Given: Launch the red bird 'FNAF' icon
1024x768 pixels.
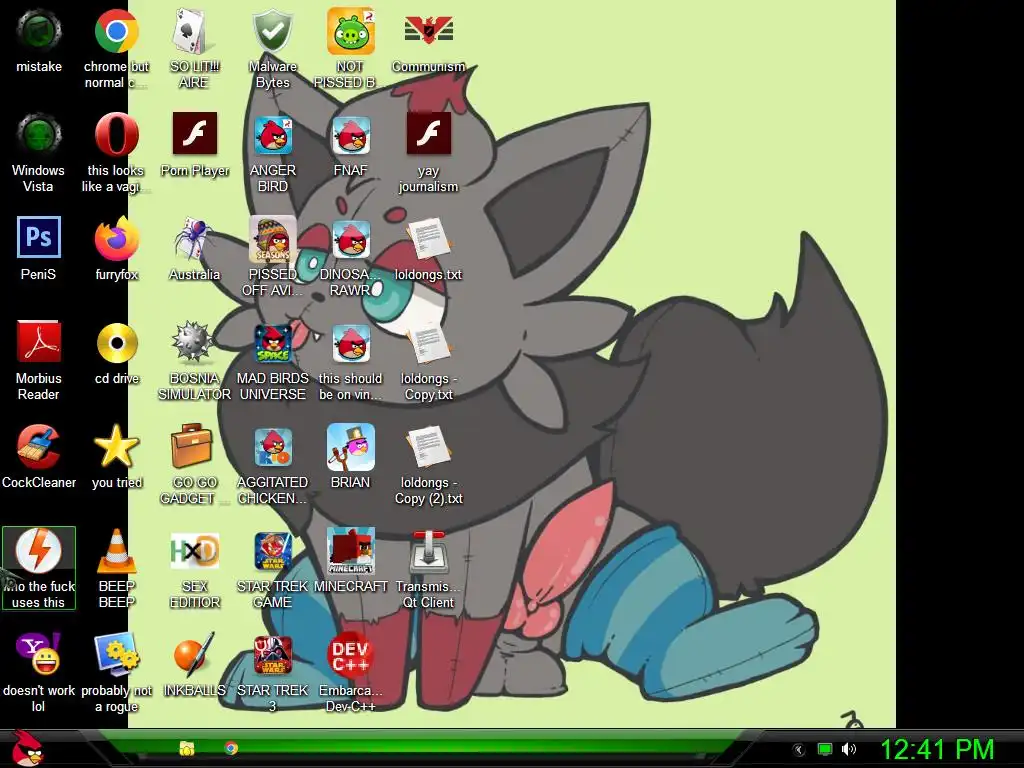Looking at the screenshot, I should coord(351,135).
